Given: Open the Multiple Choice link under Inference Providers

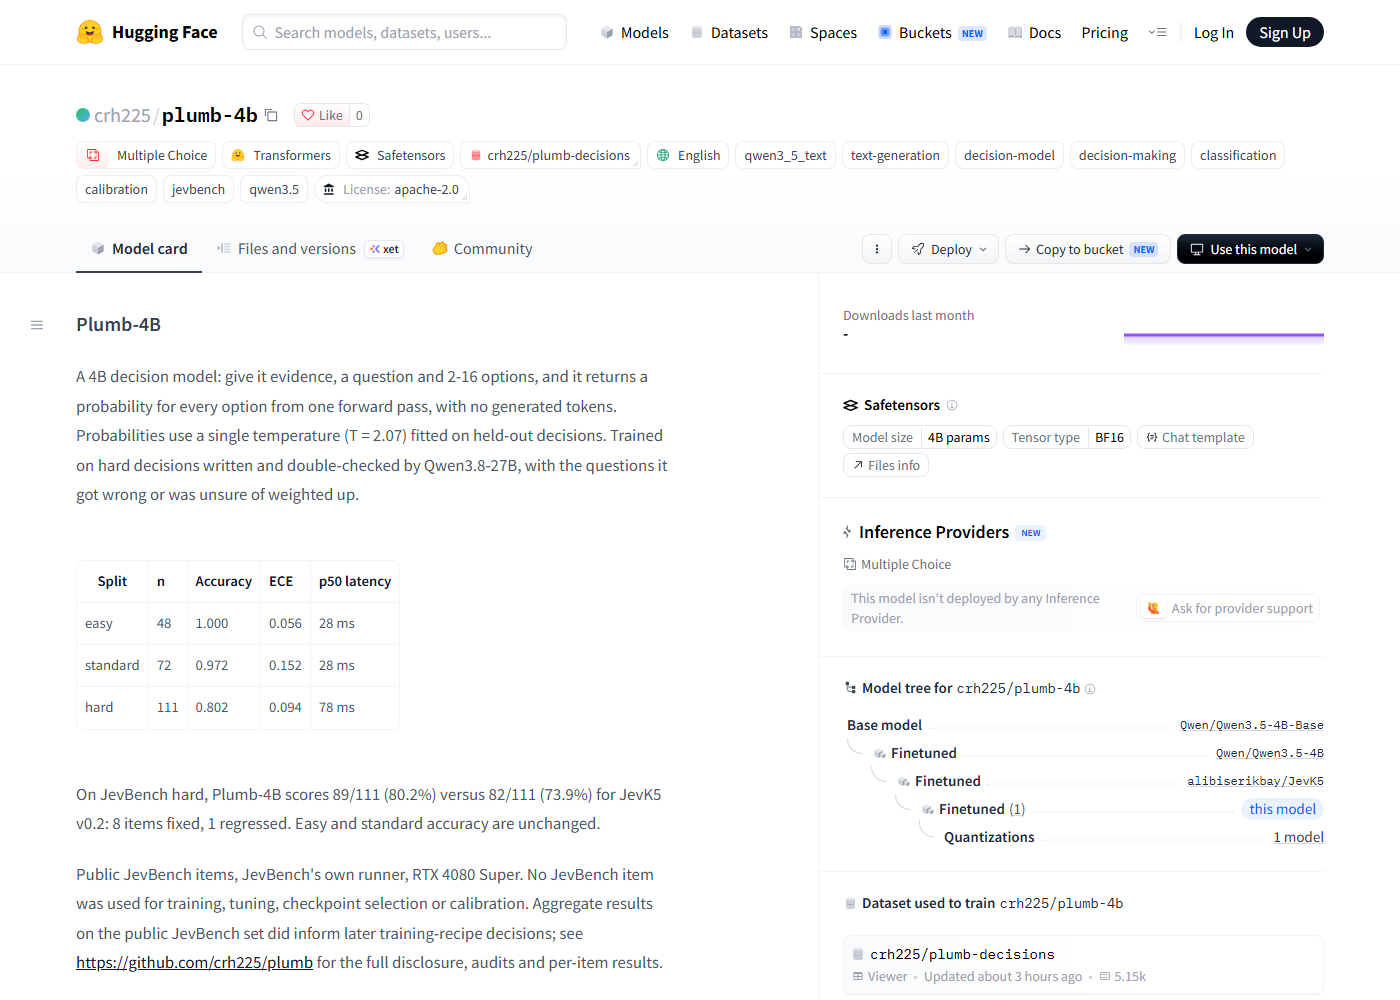Looking at the screenshot, I should tap(897, 564).
